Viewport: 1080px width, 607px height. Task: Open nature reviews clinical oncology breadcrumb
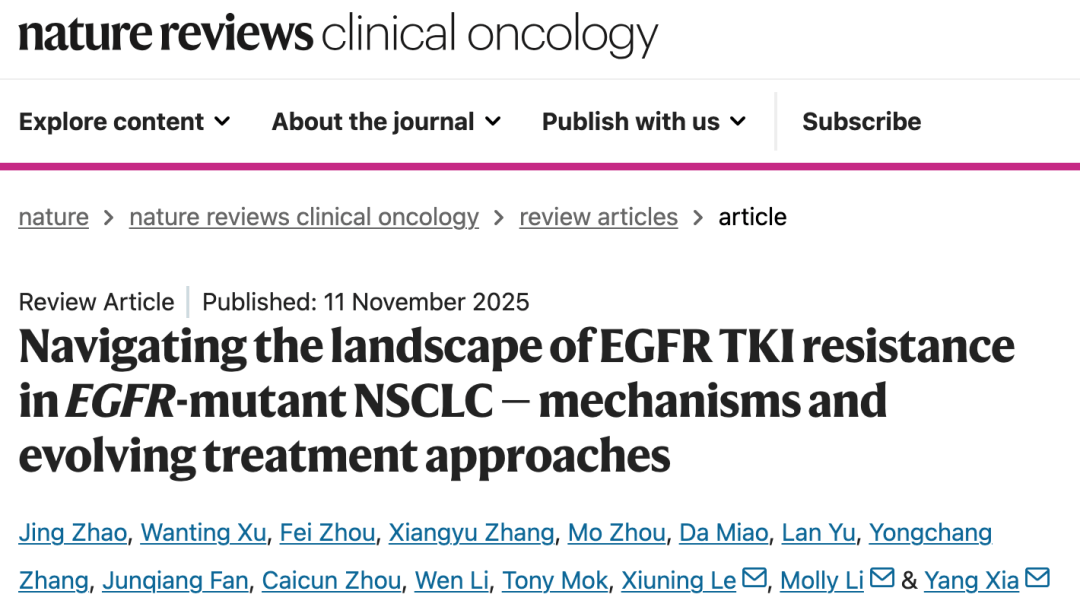304,217
